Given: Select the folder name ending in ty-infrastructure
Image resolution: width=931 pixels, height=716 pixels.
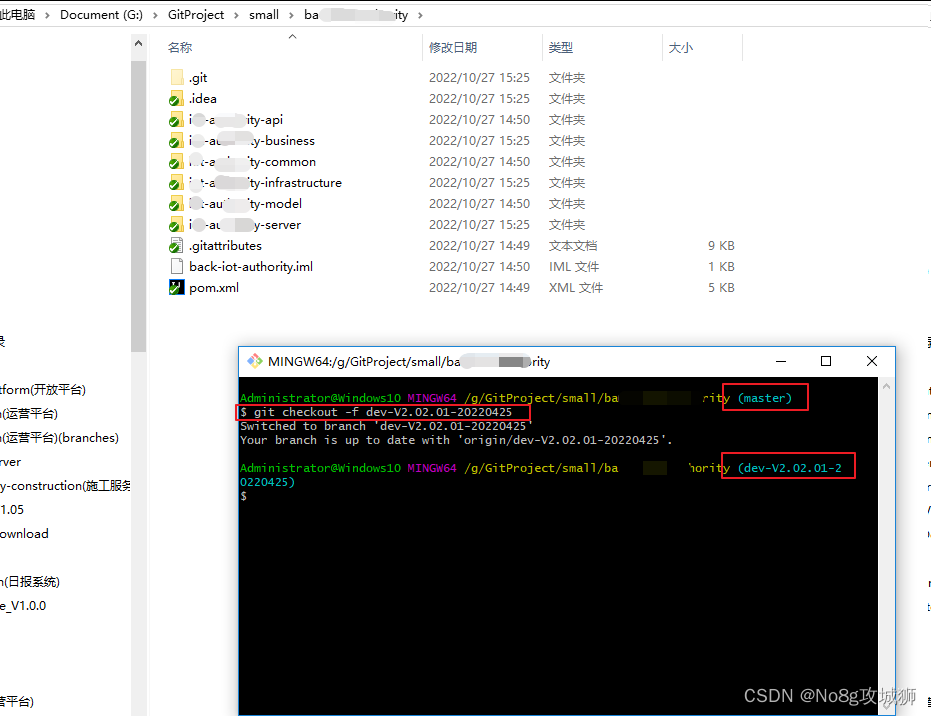Looking at the screenshot, I should pyautogui.click(x=265, y=182).
